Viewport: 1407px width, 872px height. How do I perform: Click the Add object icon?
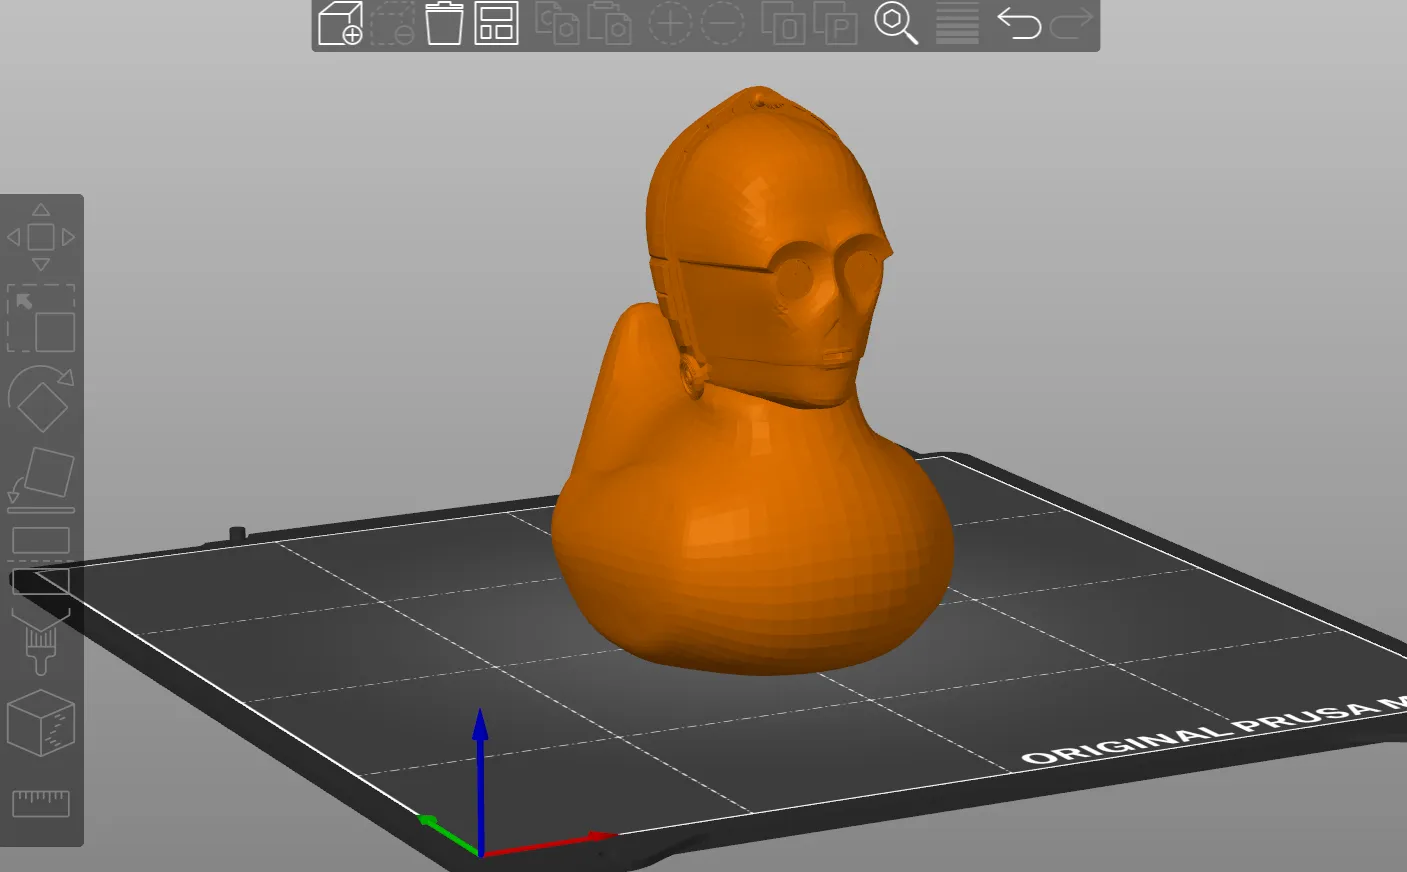point(340,24)
